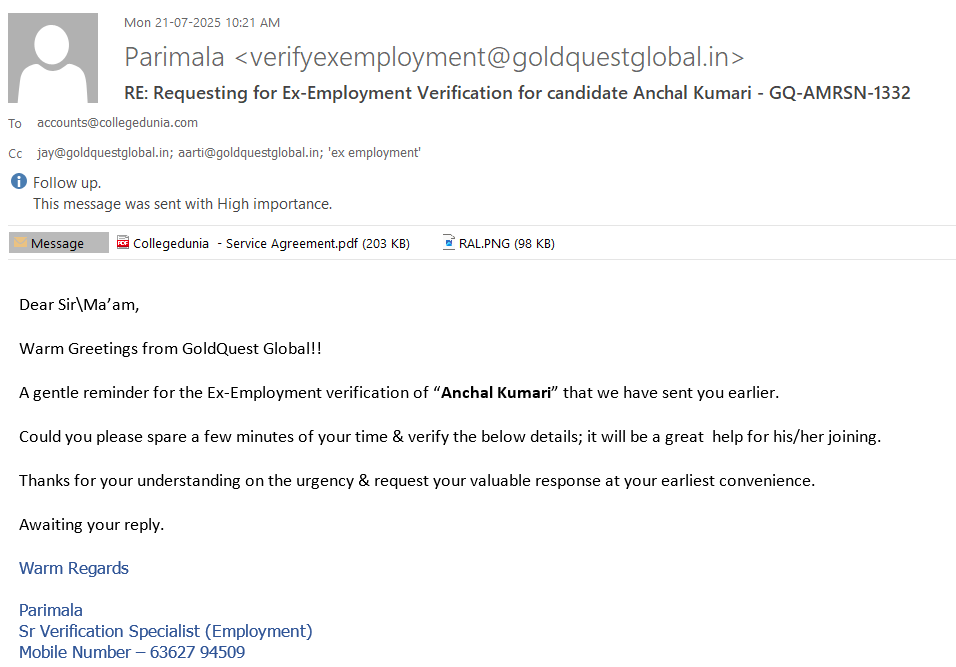Click the sent date Mon 21-07-2025

point(201,22)
